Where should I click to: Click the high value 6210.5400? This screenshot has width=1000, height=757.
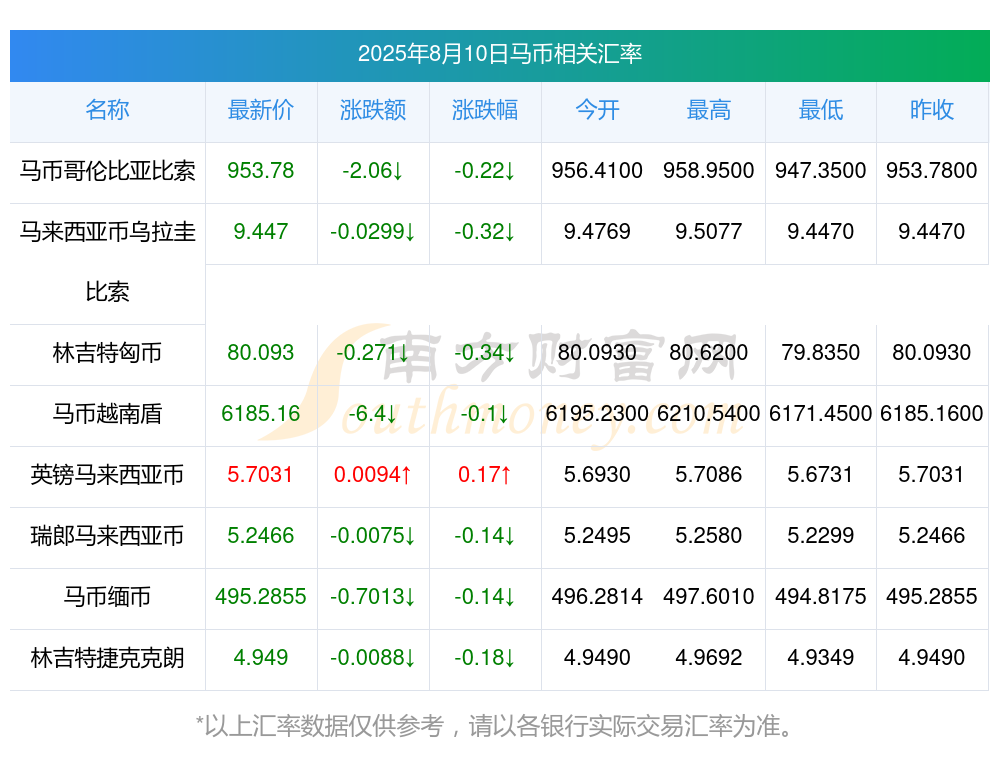coord(709,414)
